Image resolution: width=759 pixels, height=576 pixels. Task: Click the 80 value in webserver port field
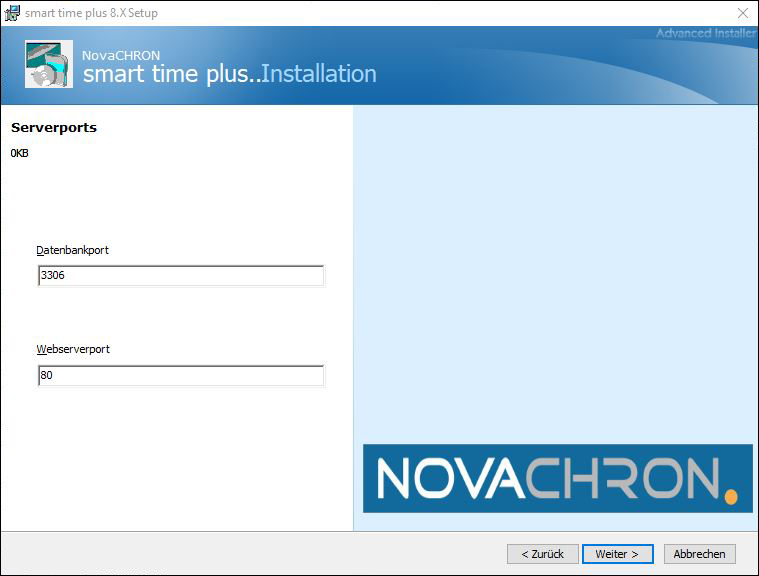(46, 375)
